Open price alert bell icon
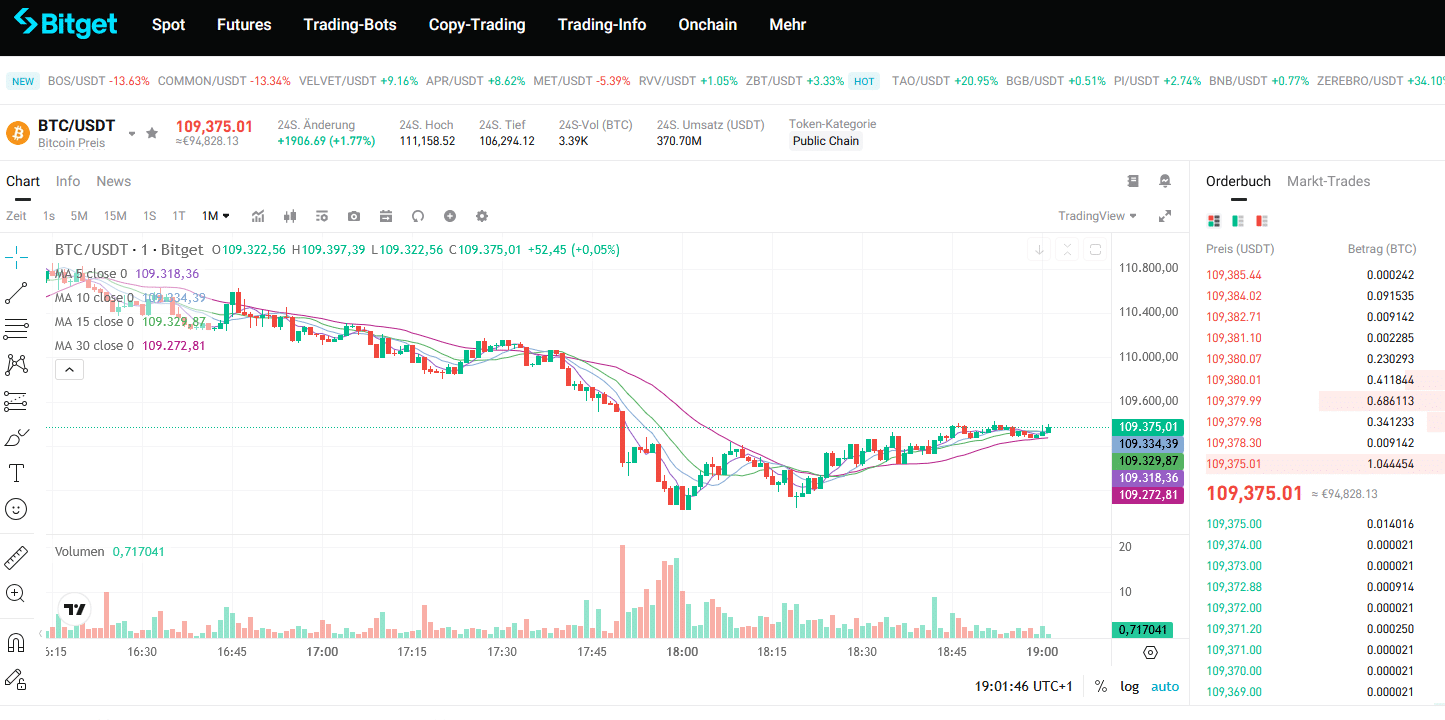 pyautogui.click(x=1165, y=181)
